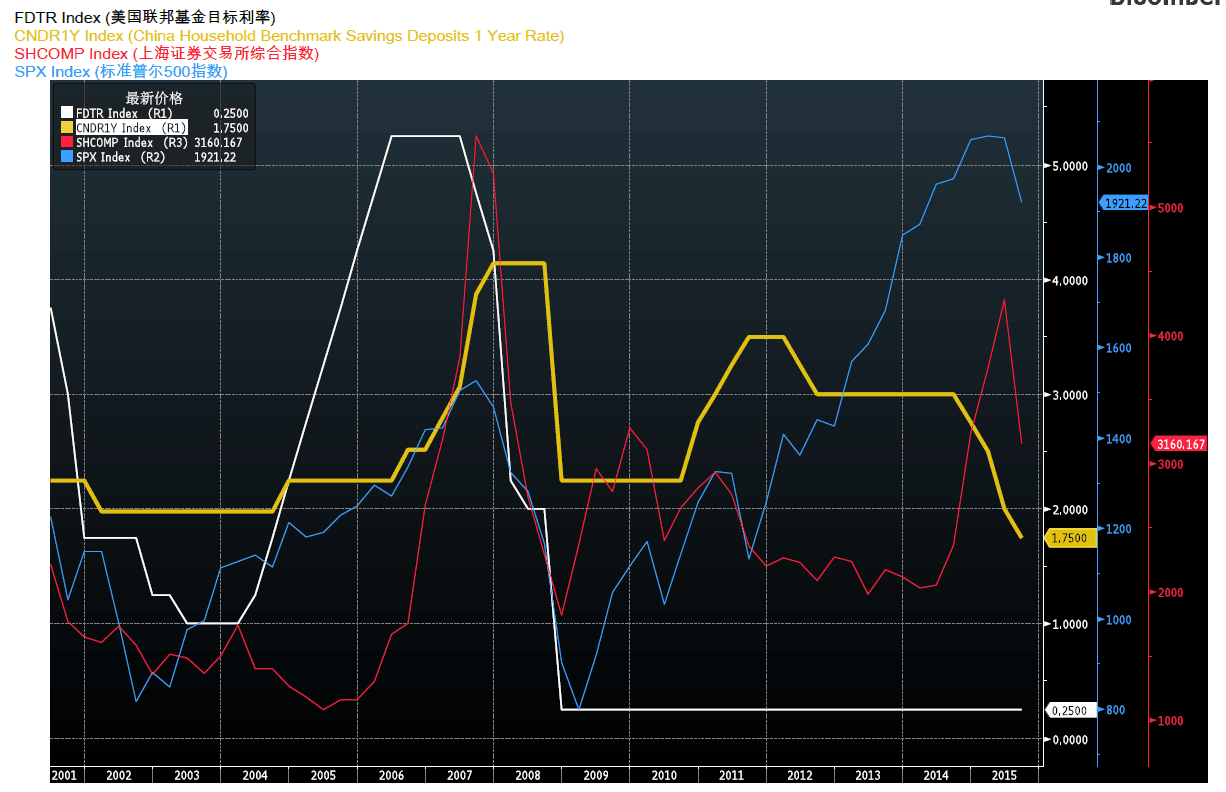Viewport: 1226px width, 792px height.
Task: Open the SPX Index blue title text
Action: (x=120, y=72)
